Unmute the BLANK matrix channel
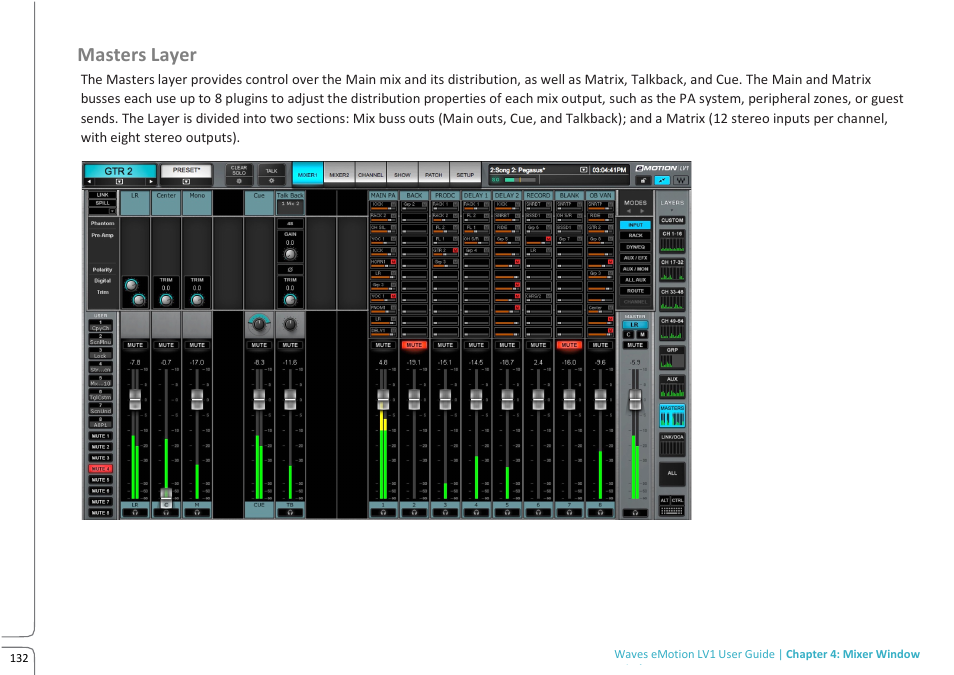This screenshot has width=954, height=675. point(569,345)
